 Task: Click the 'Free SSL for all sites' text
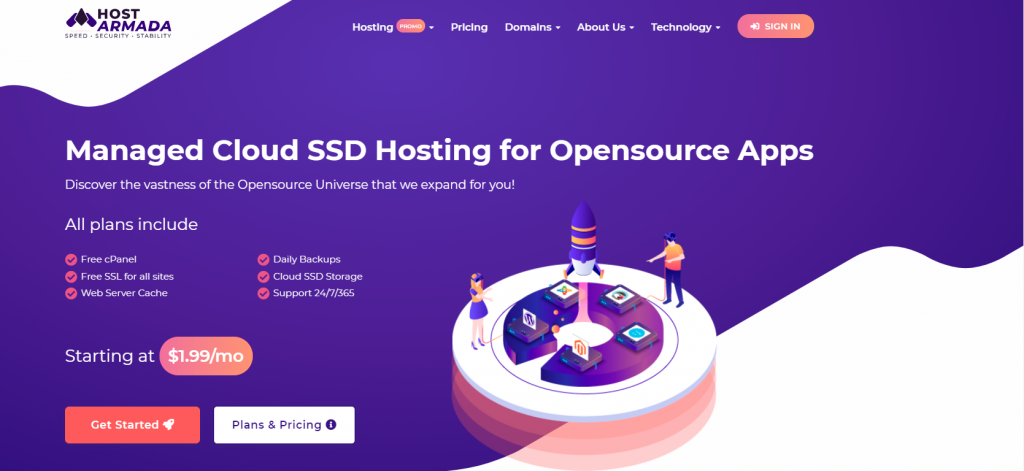click(x=127, y=276)
